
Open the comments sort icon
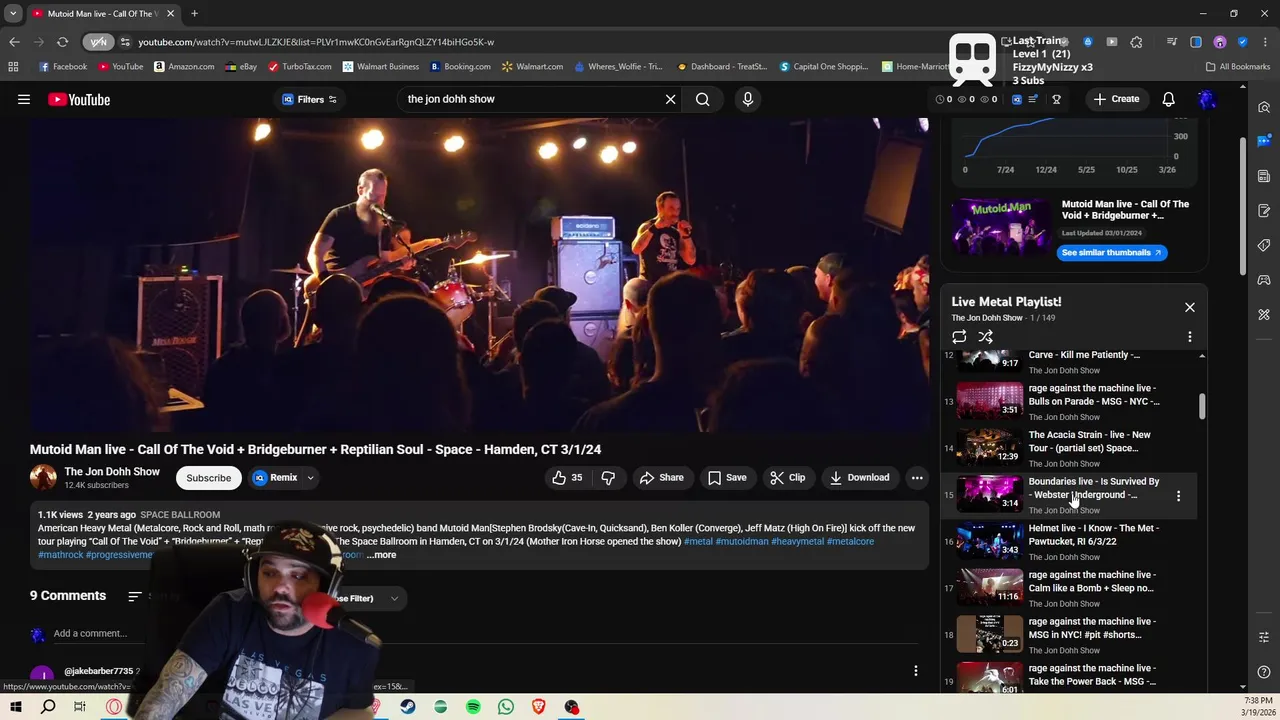click(x=135, y=596)
